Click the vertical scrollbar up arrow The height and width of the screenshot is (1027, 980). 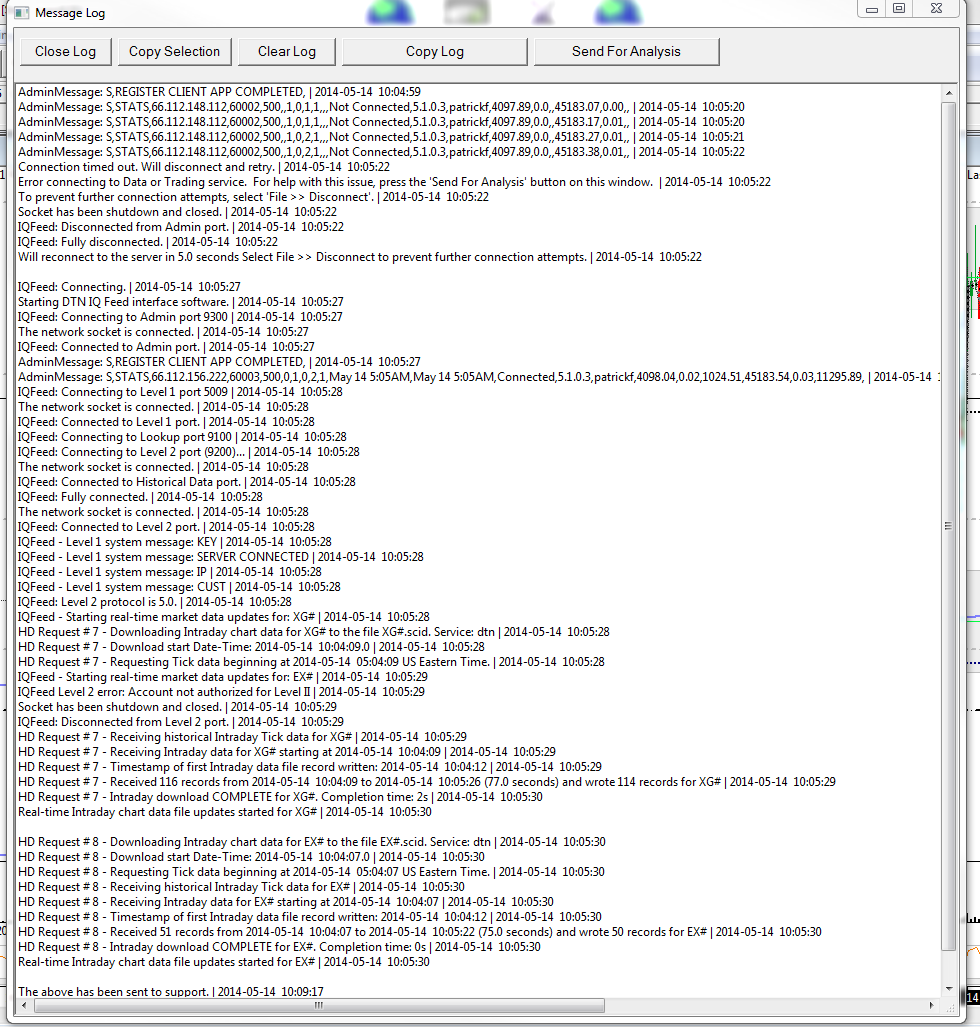coord(949,93)
